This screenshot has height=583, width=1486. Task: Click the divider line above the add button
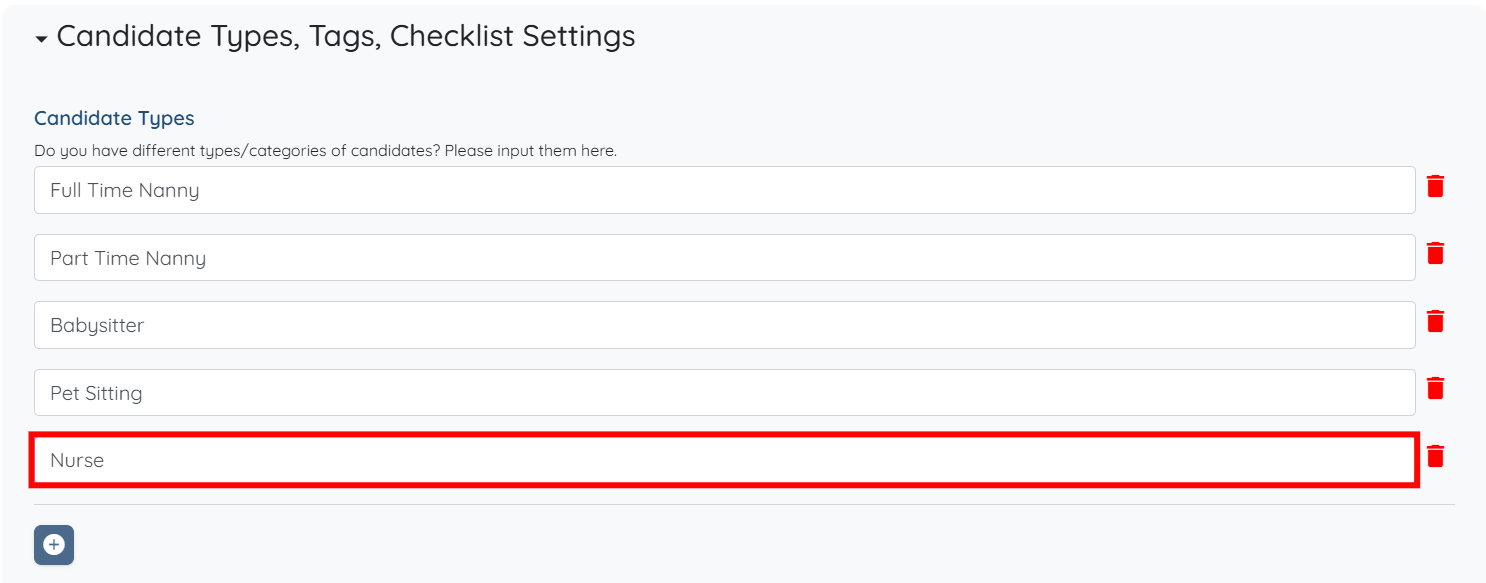744,504
